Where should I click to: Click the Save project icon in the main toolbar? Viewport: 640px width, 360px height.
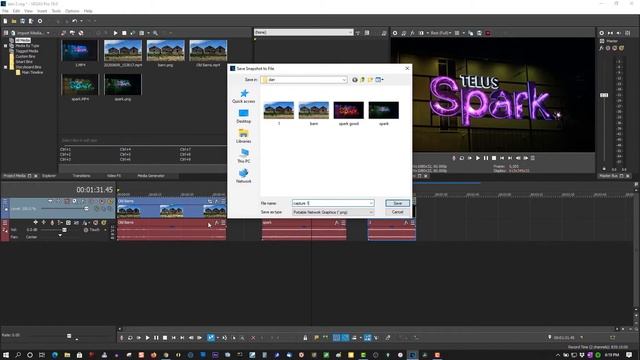(22, 21)
